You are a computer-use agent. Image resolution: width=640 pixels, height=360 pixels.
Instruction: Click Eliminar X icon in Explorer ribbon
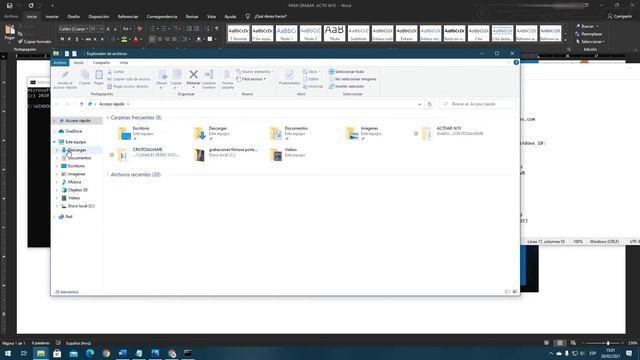193,75
